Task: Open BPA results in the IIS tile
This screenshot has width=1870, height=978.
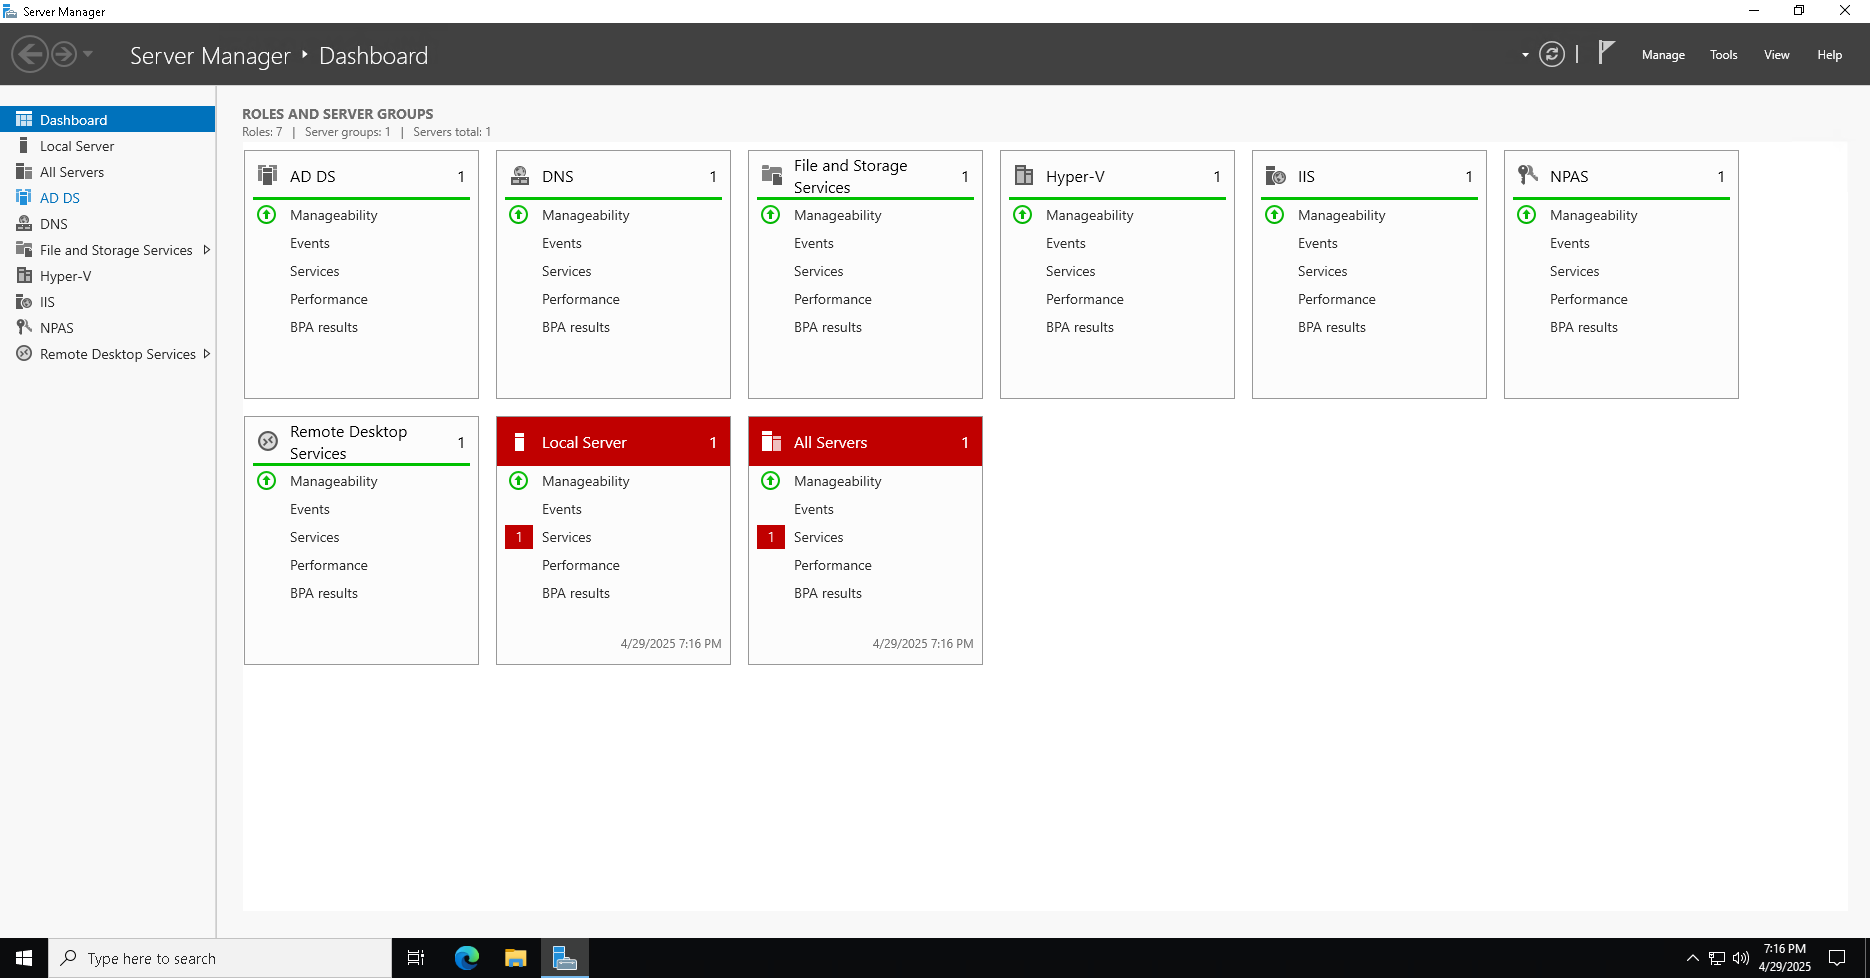Action: pos(1331,327)
